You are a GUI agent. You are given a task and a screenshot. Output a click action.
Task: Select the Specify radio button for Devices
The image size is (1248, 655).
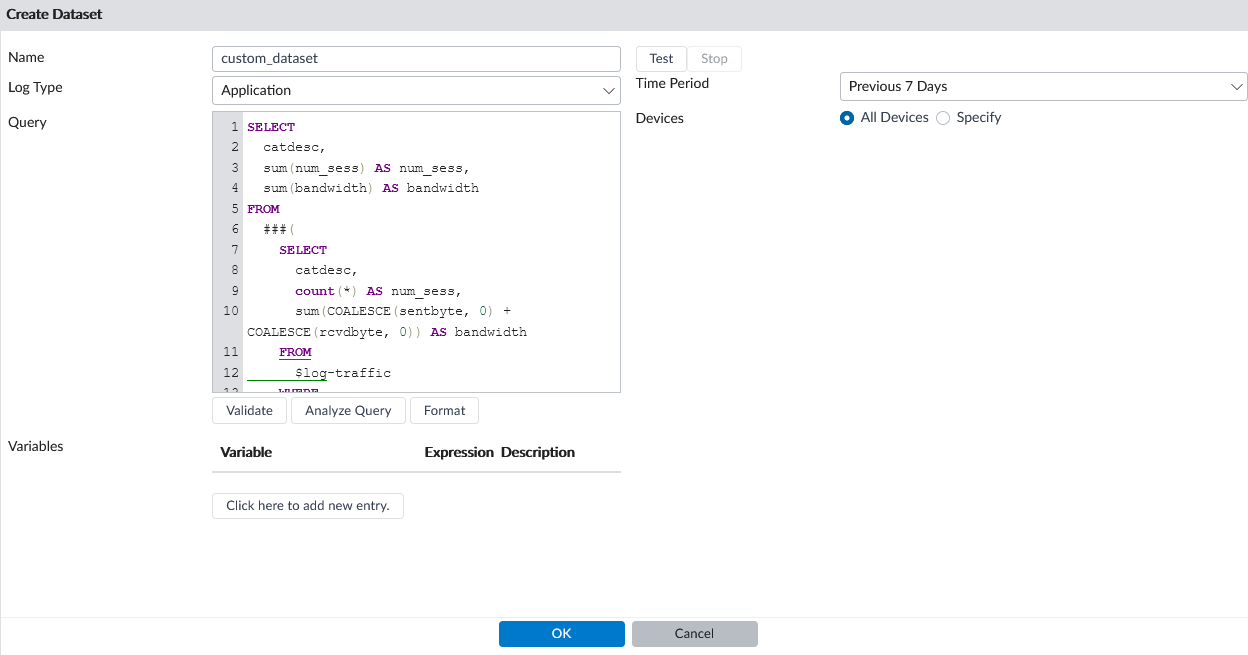[x=943, y=117]
